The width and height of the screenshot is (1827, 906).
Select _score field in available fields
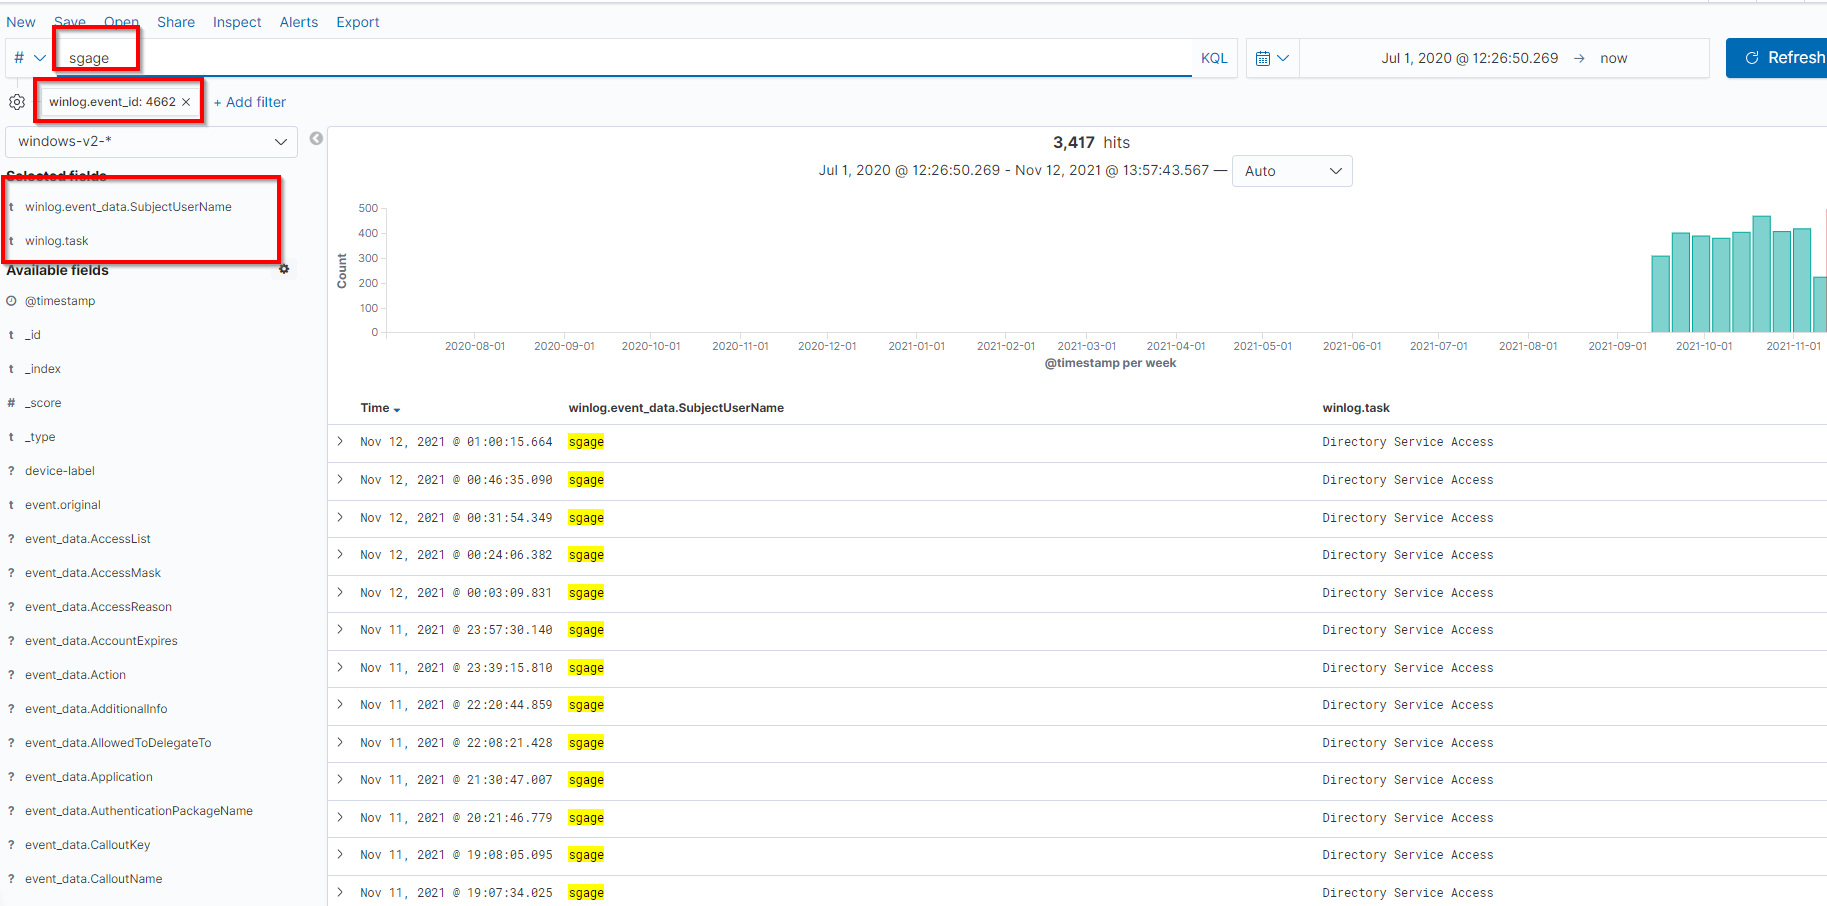[43, 403]
